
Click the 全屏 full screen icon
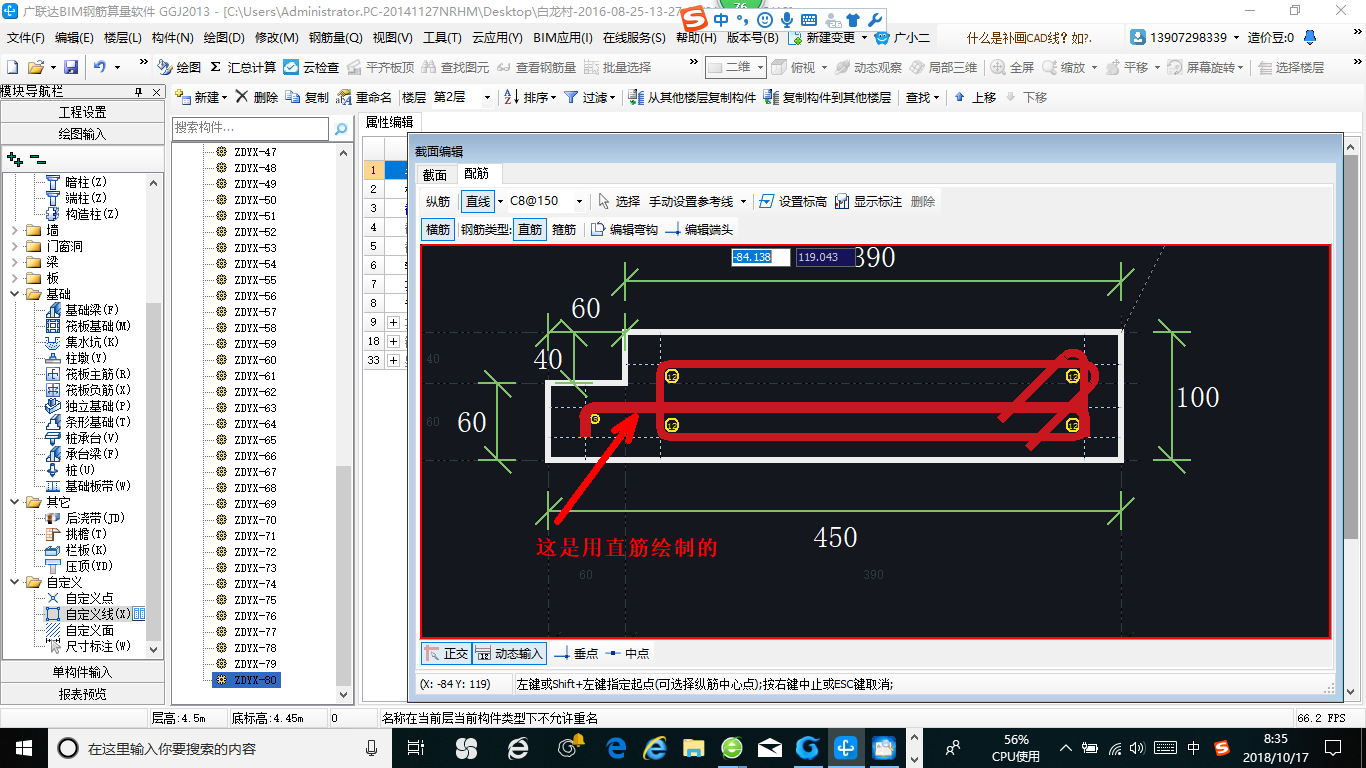[1013, 67]
